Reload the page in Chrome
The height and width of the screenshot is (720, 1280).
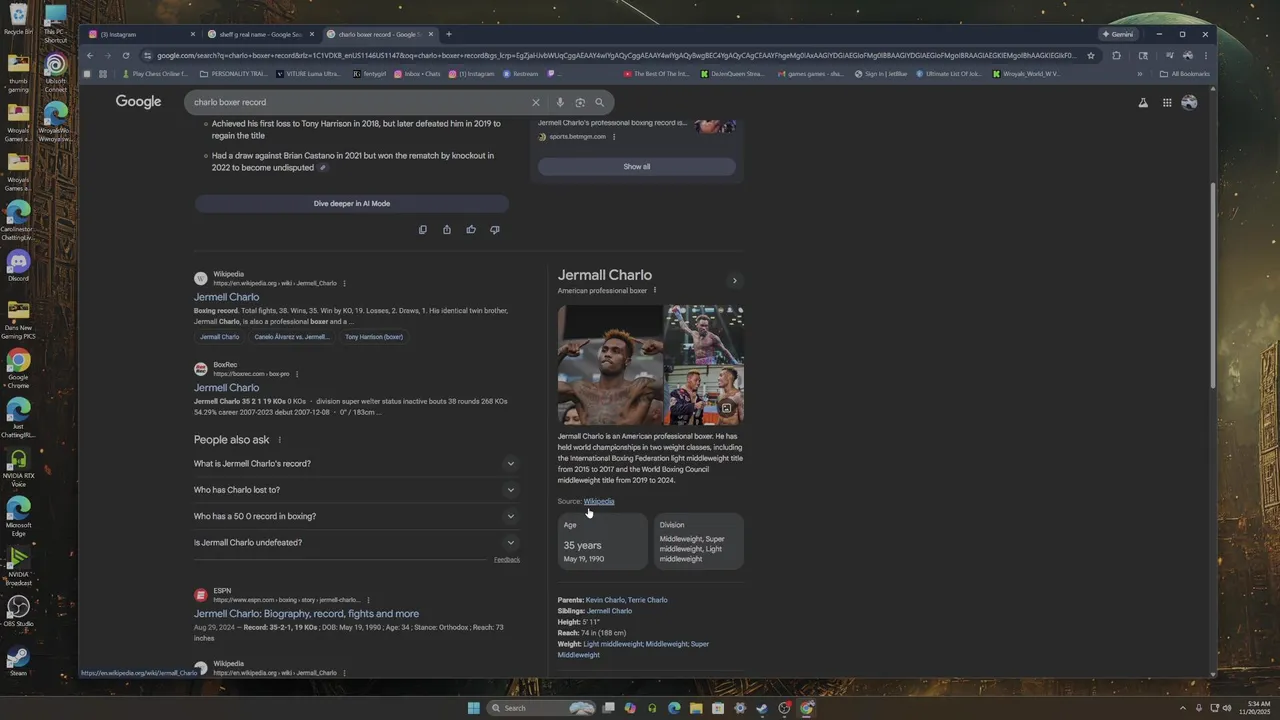pyautogui.click(x=126, y=55)
